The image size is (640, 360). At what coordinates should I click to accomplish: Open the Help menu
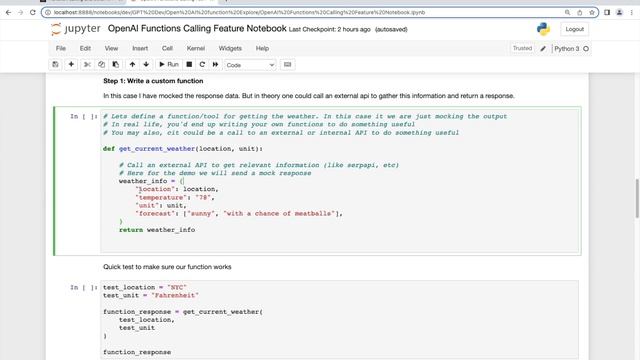coord(262,48)
